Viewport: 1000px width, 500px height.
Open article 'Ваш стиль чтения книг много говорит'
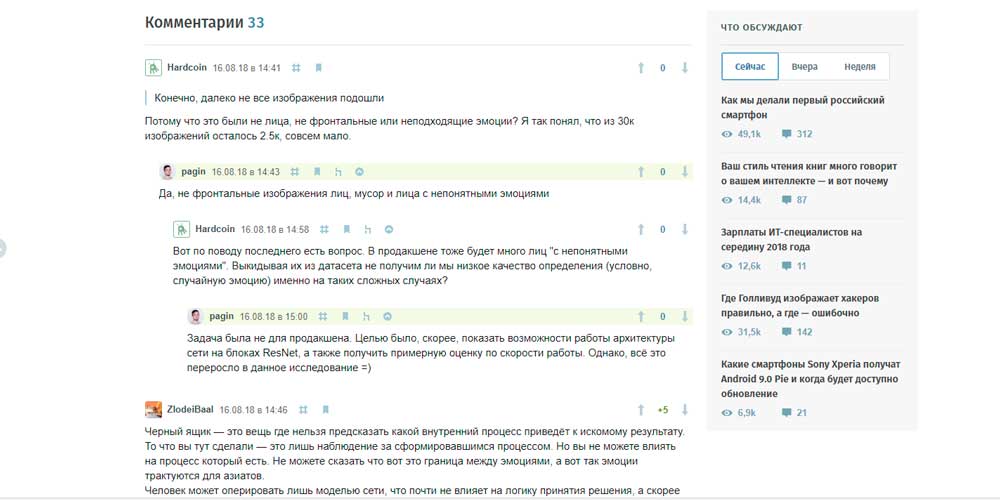point(809,173)
